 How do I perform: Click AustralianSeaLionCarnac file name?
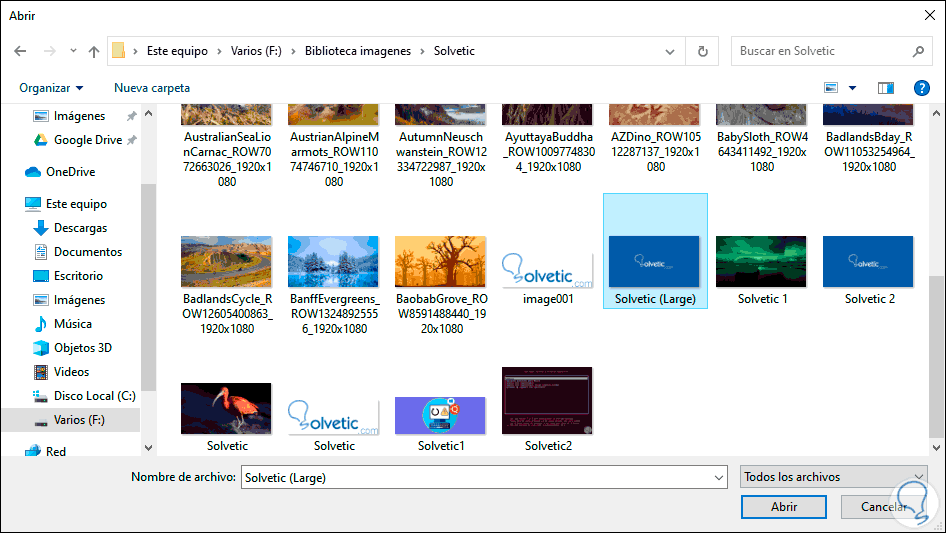point(227,159)
